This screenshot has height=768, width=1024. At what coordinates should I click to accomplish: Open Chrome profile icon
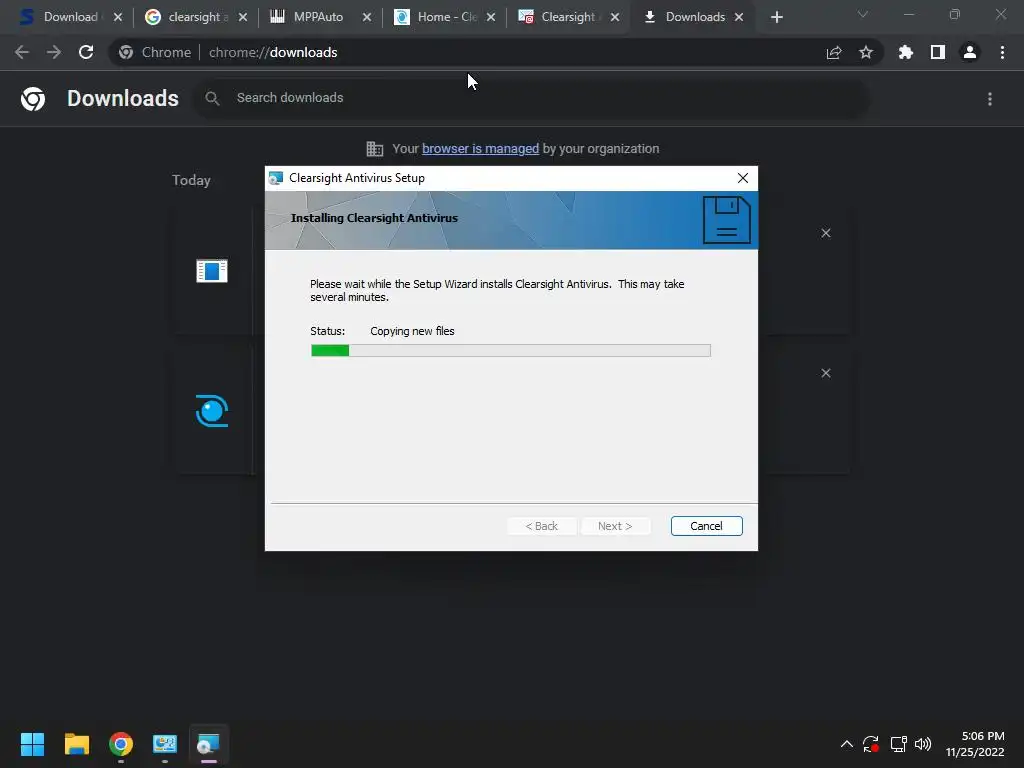pyautogui.click(x=969, y=52)
